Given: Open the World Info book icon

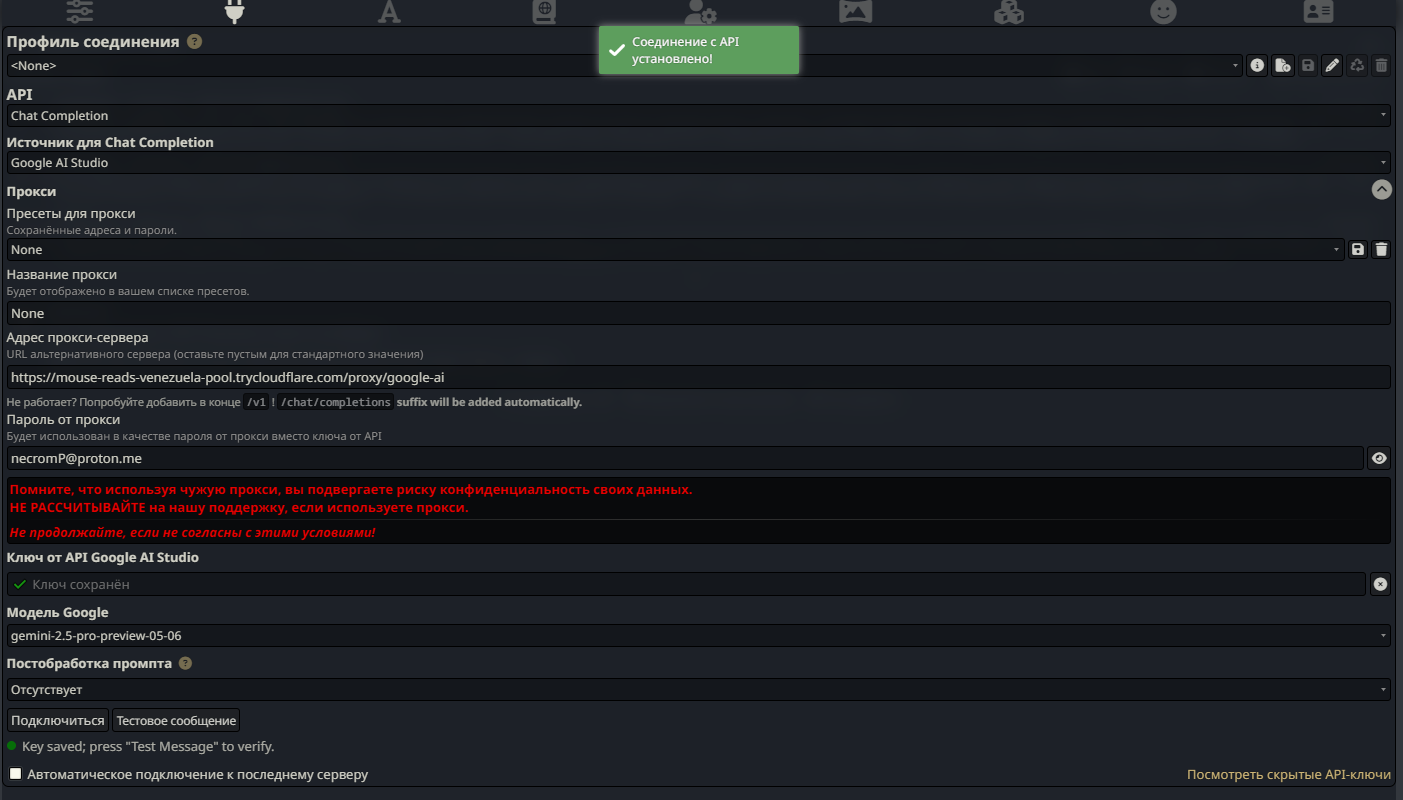Looking at the screenshot, I should coord(544,11).
